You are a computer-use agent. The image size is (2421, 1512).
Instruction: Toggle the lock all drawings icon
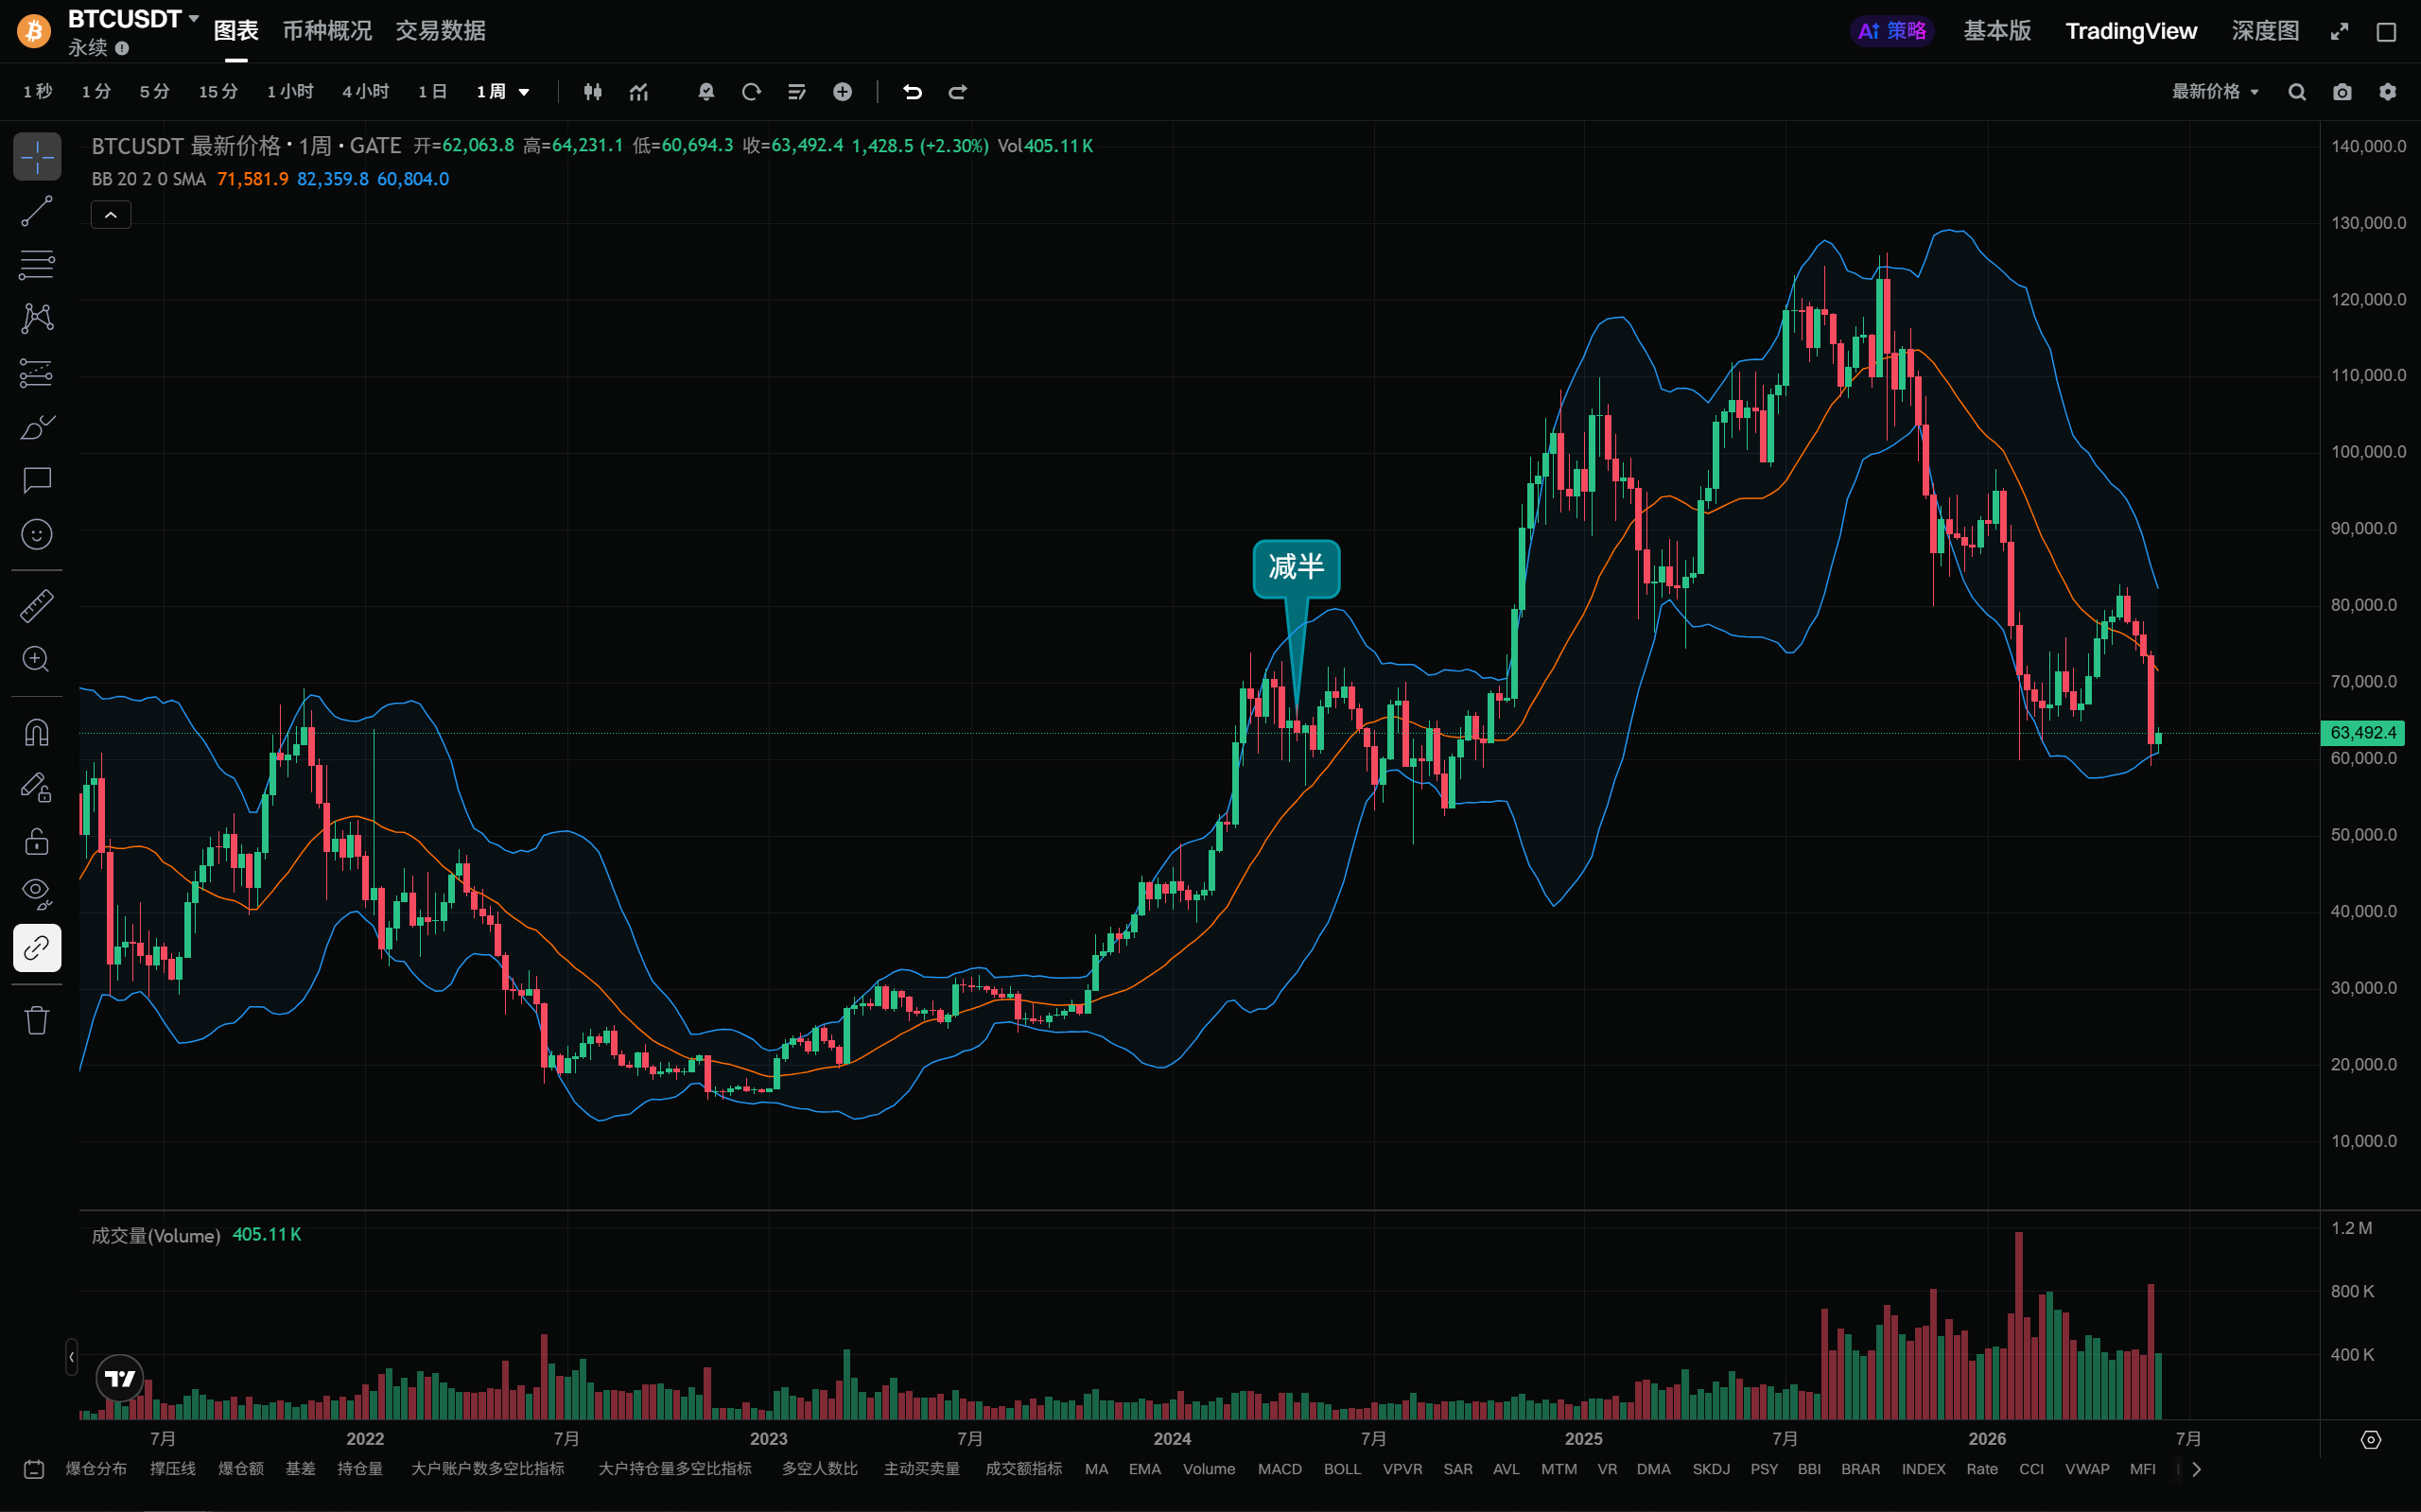37,841
